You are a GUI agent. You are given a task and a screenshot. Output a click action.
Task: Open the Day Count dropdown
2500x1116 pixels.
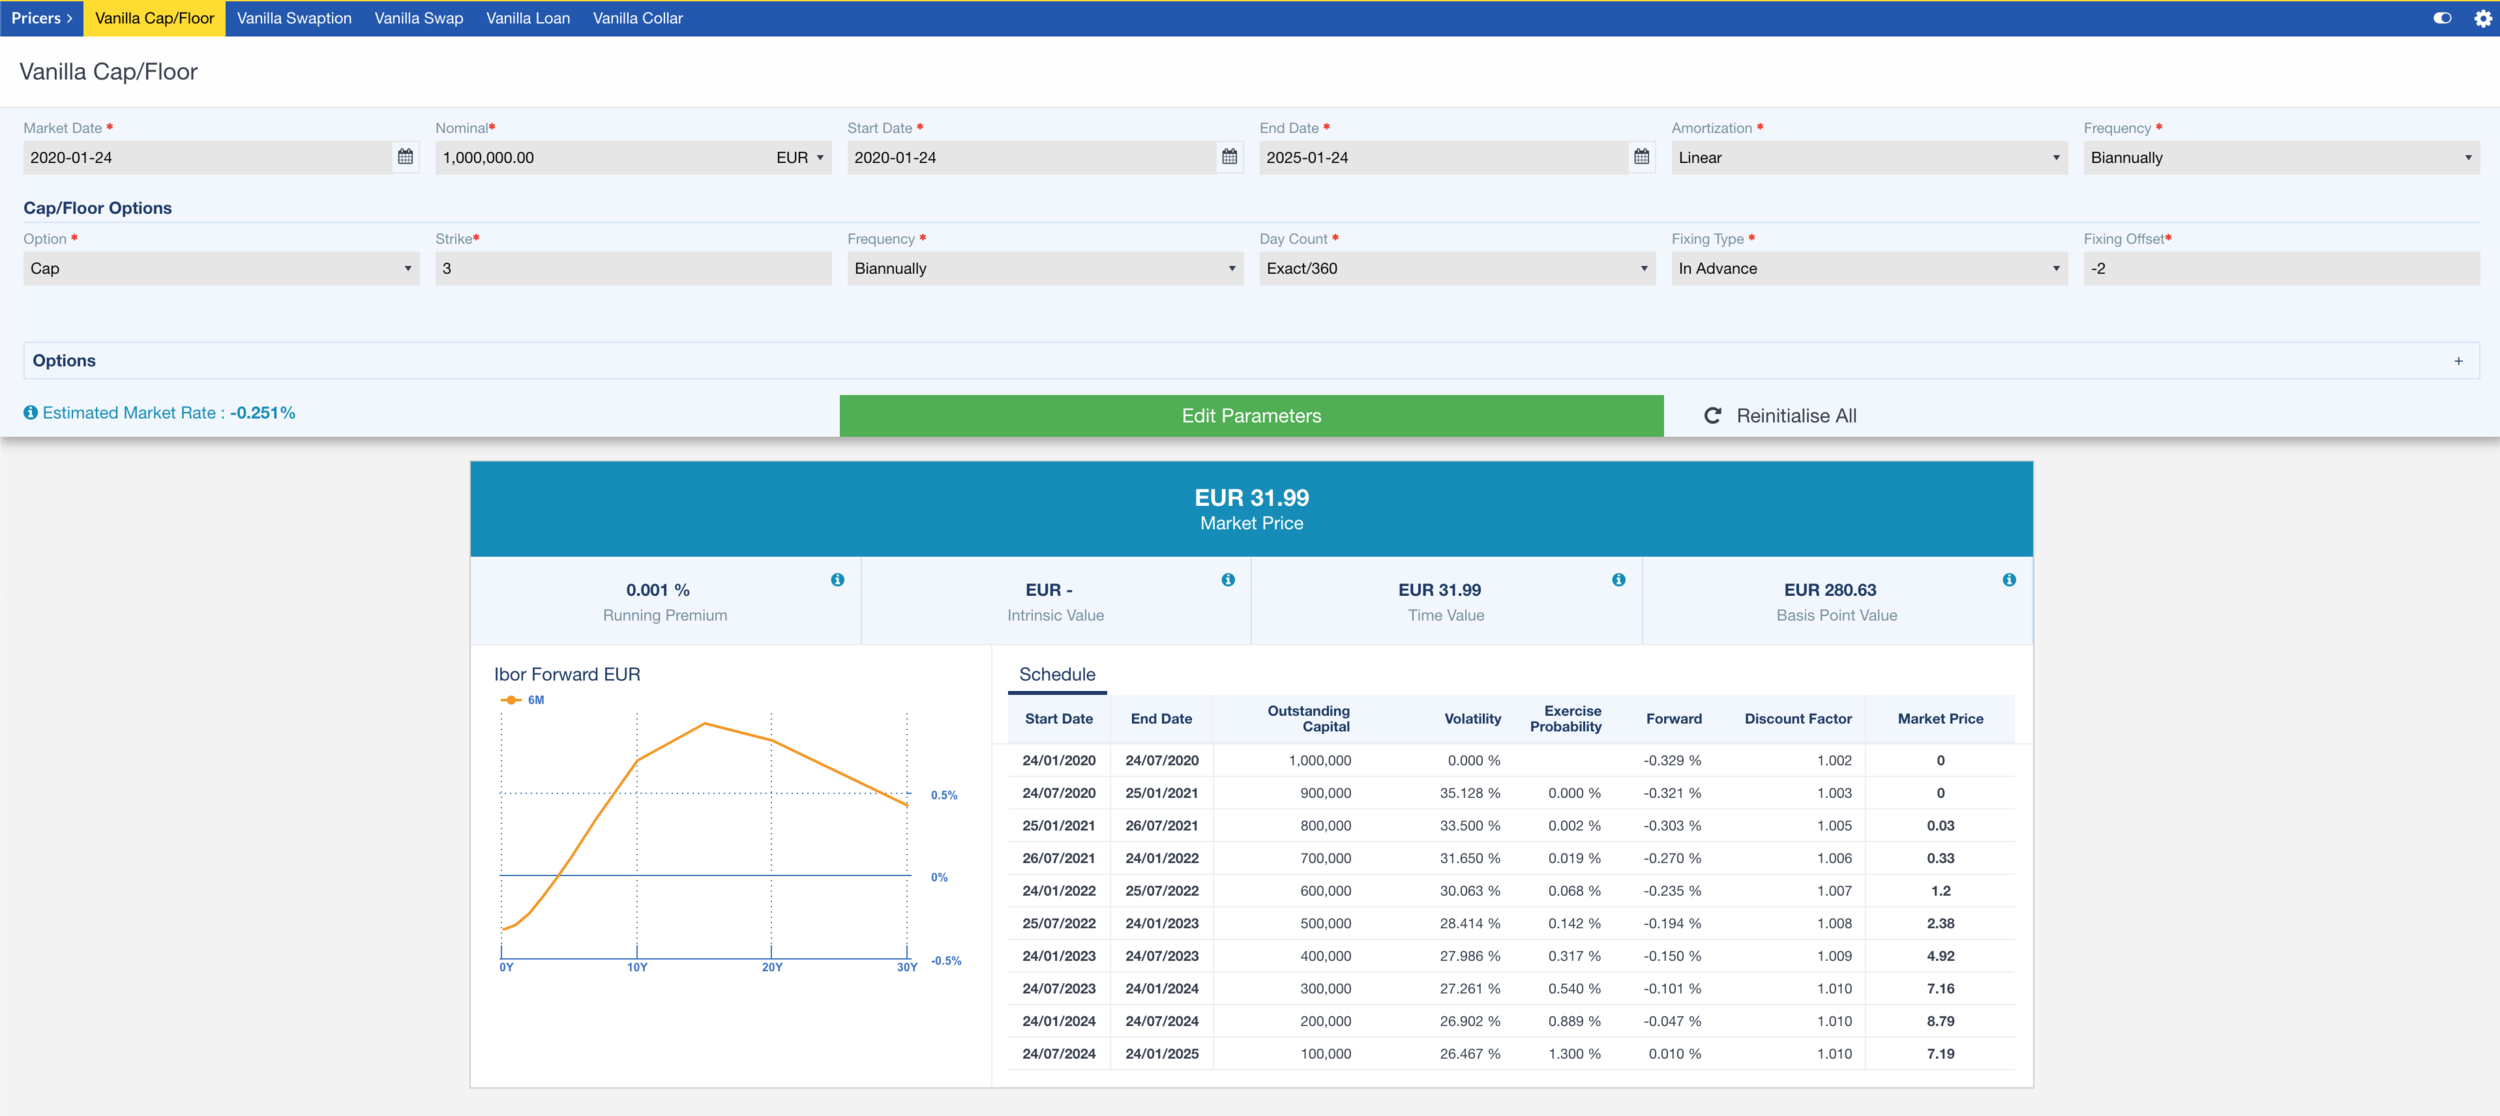[1456, 269]
